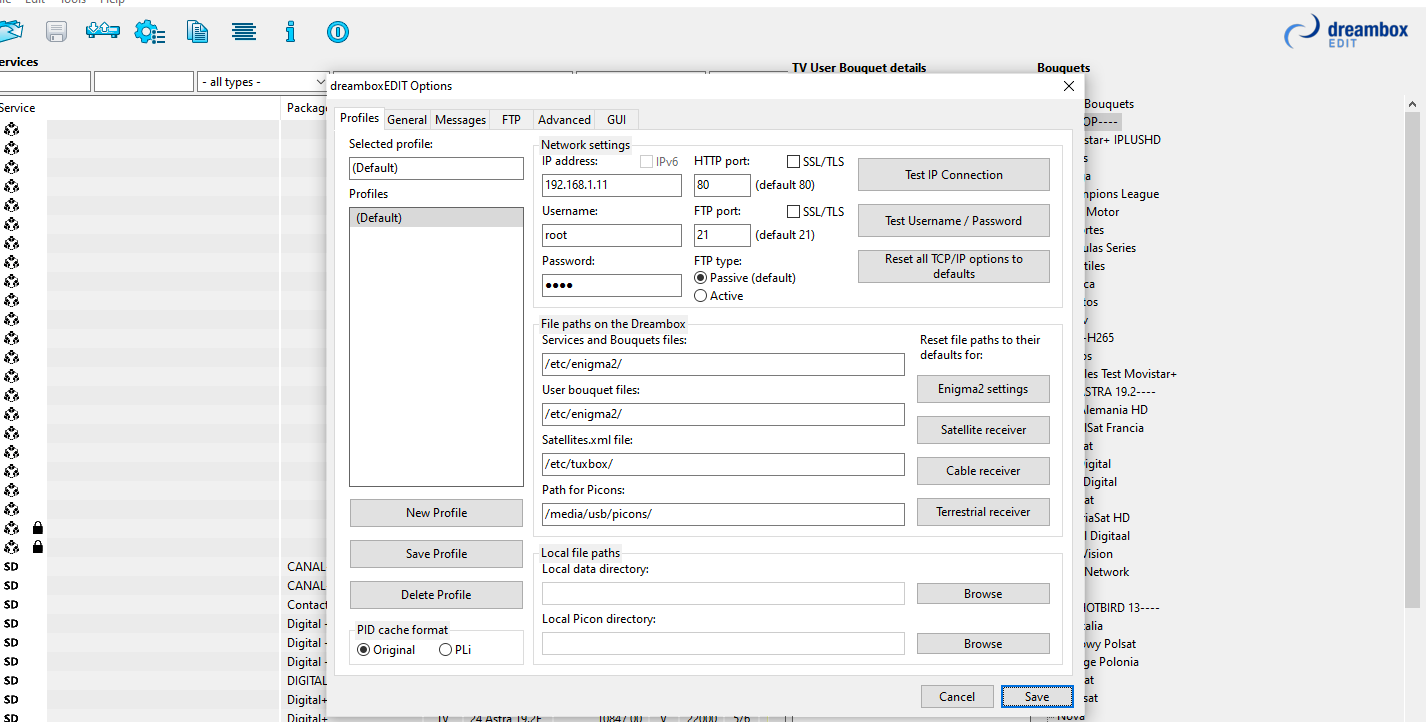Screen dimensions: 1426x722
Task: Open the info 'i' toolbar icon
Action: 290,32
